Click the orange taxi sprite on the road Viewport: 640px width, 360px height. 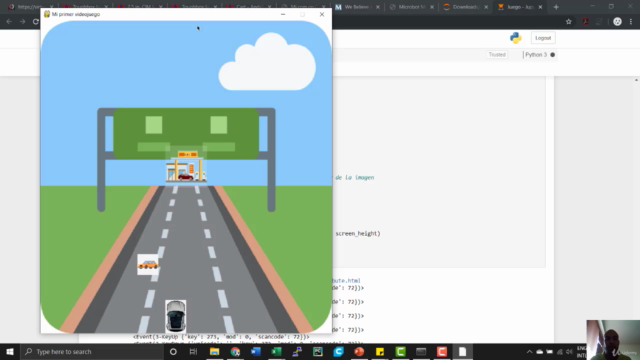[x=148, y=264]
